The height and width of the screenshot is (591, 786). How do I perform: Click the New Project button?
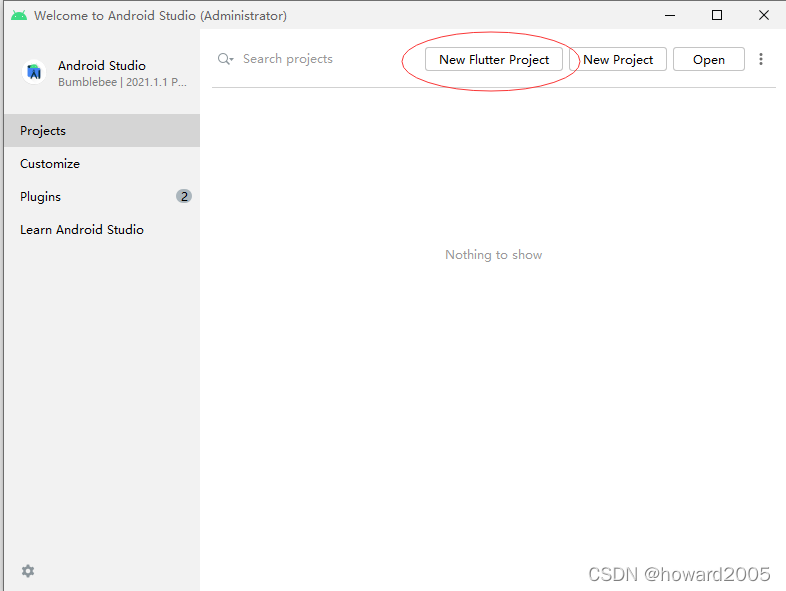pyautogui.click(x=618, y=60)
